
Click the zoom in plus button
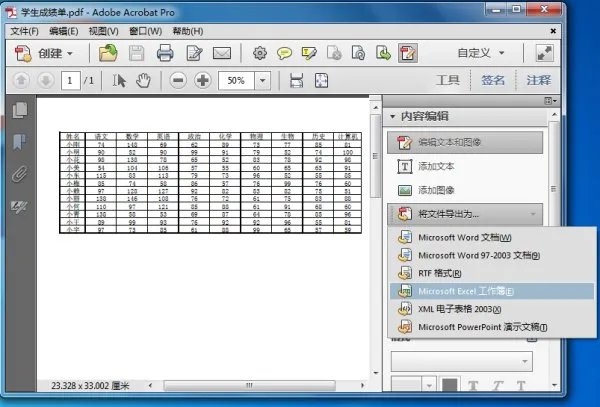tap(203, 81)
